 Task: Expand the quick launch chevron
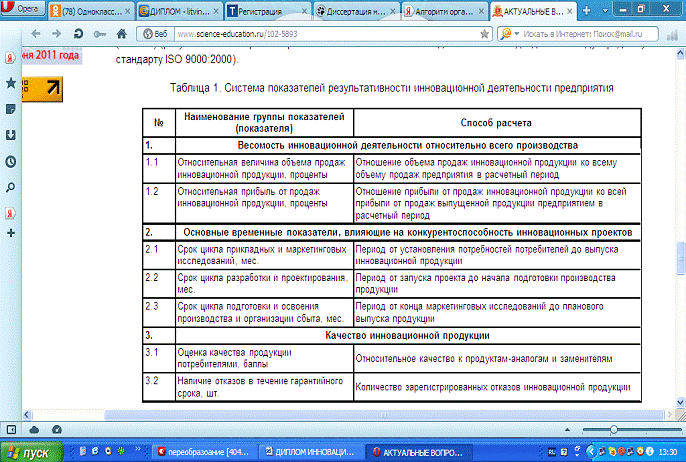(x=138, y=449)
